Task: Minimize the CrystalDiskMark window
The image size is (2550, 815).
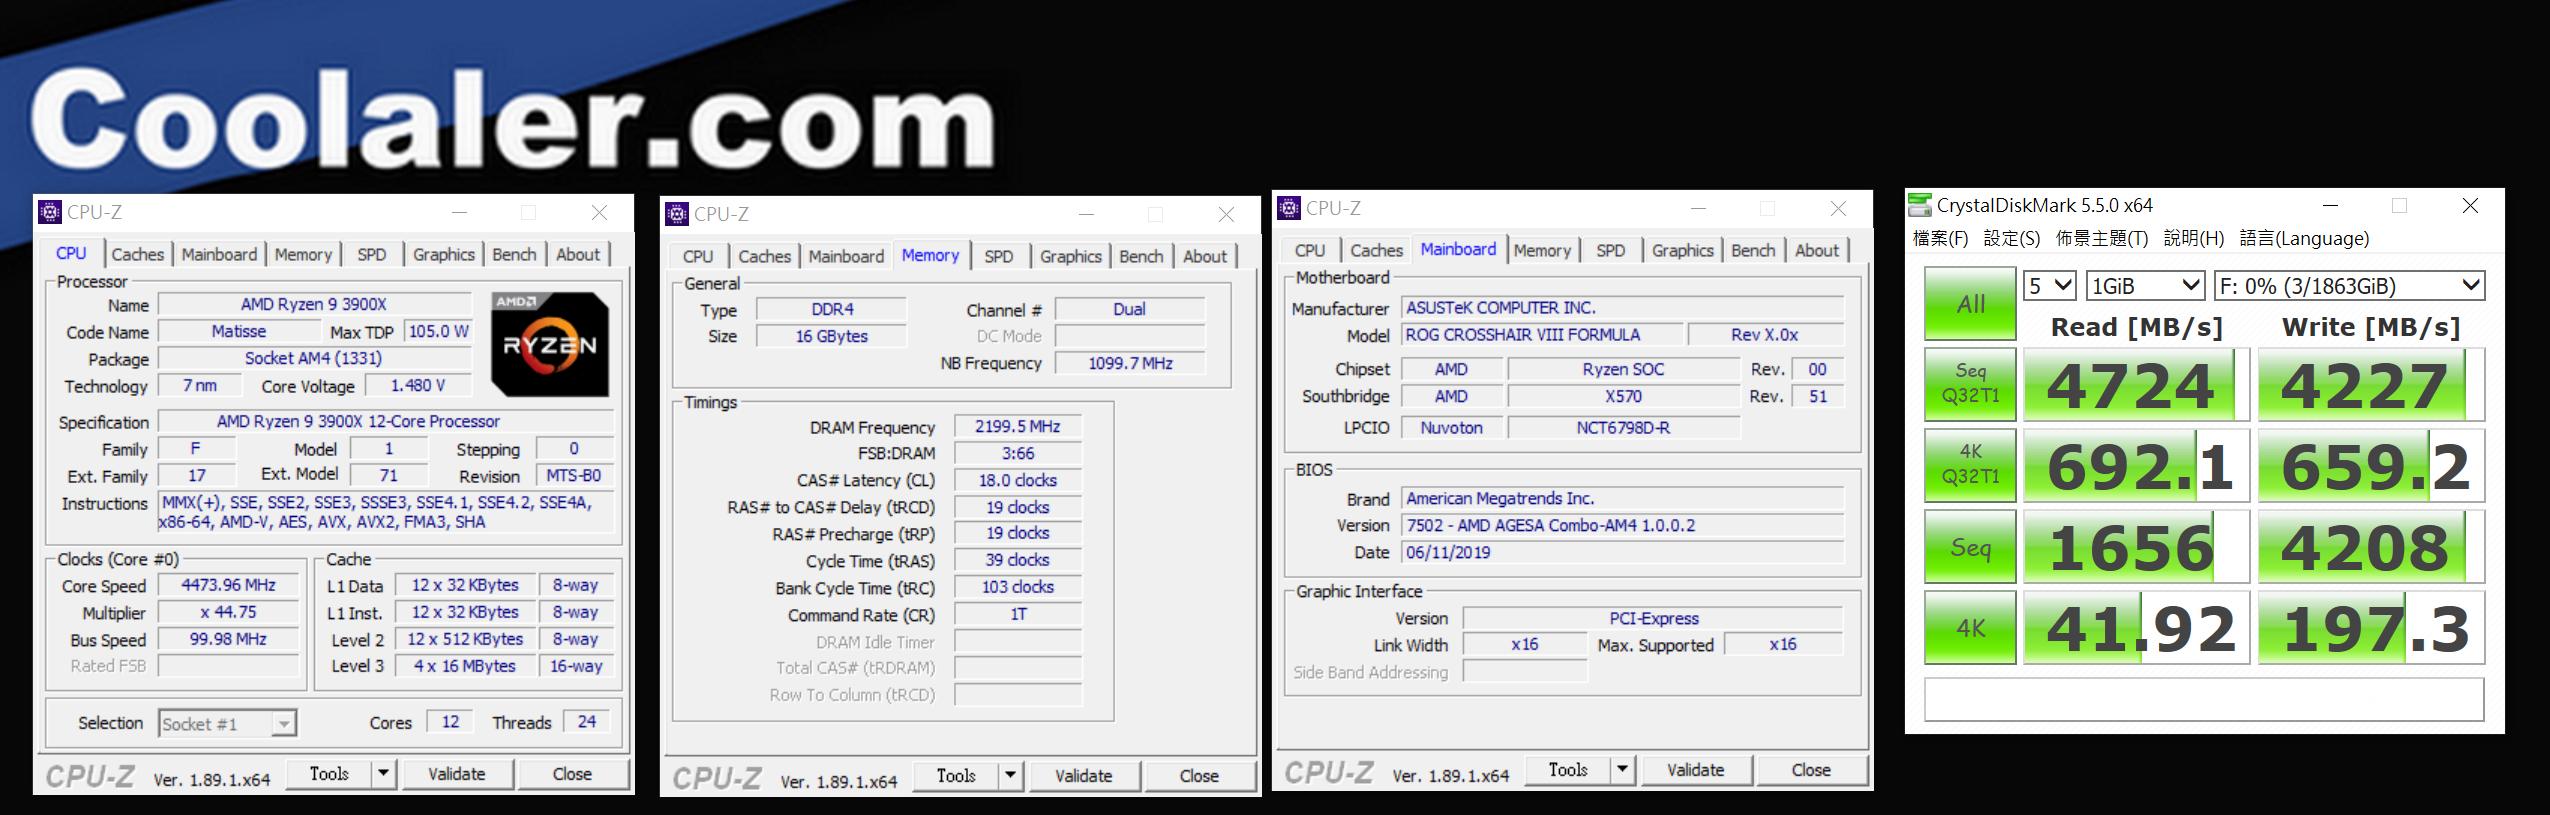Action: click(x=2330, y=205)
